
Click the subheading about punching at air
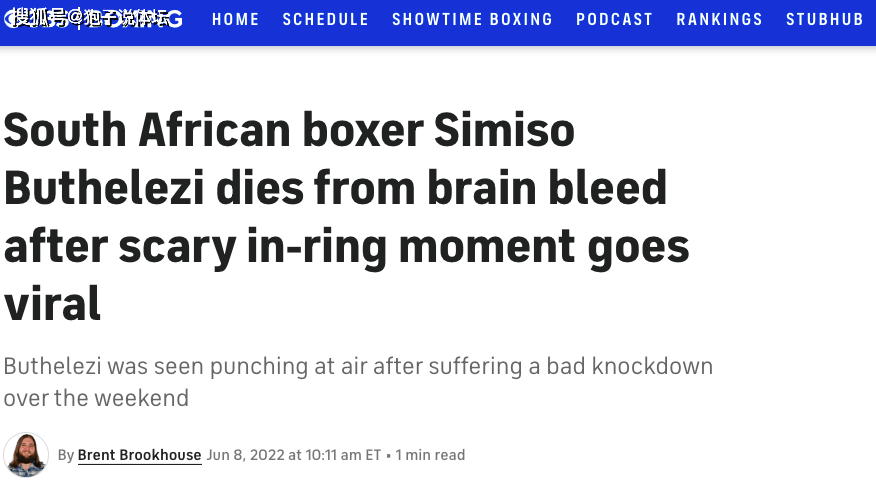[x=358, y=382]
